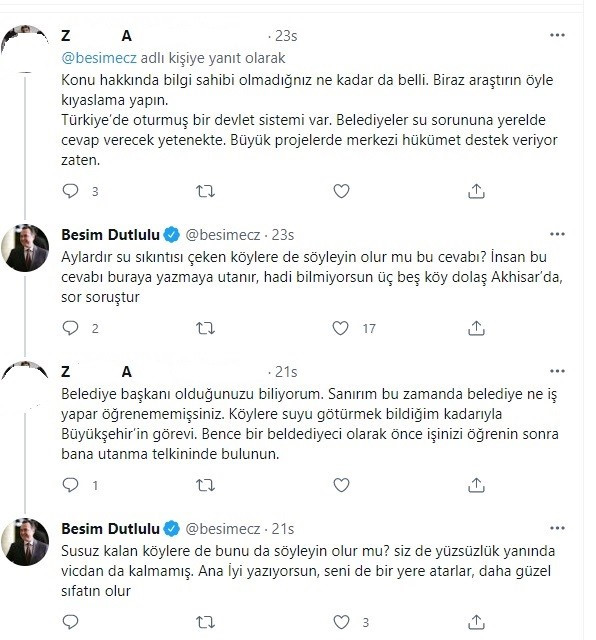Share the first tweet in thread
Screen dimensions: 596x640
coord(476,191)
